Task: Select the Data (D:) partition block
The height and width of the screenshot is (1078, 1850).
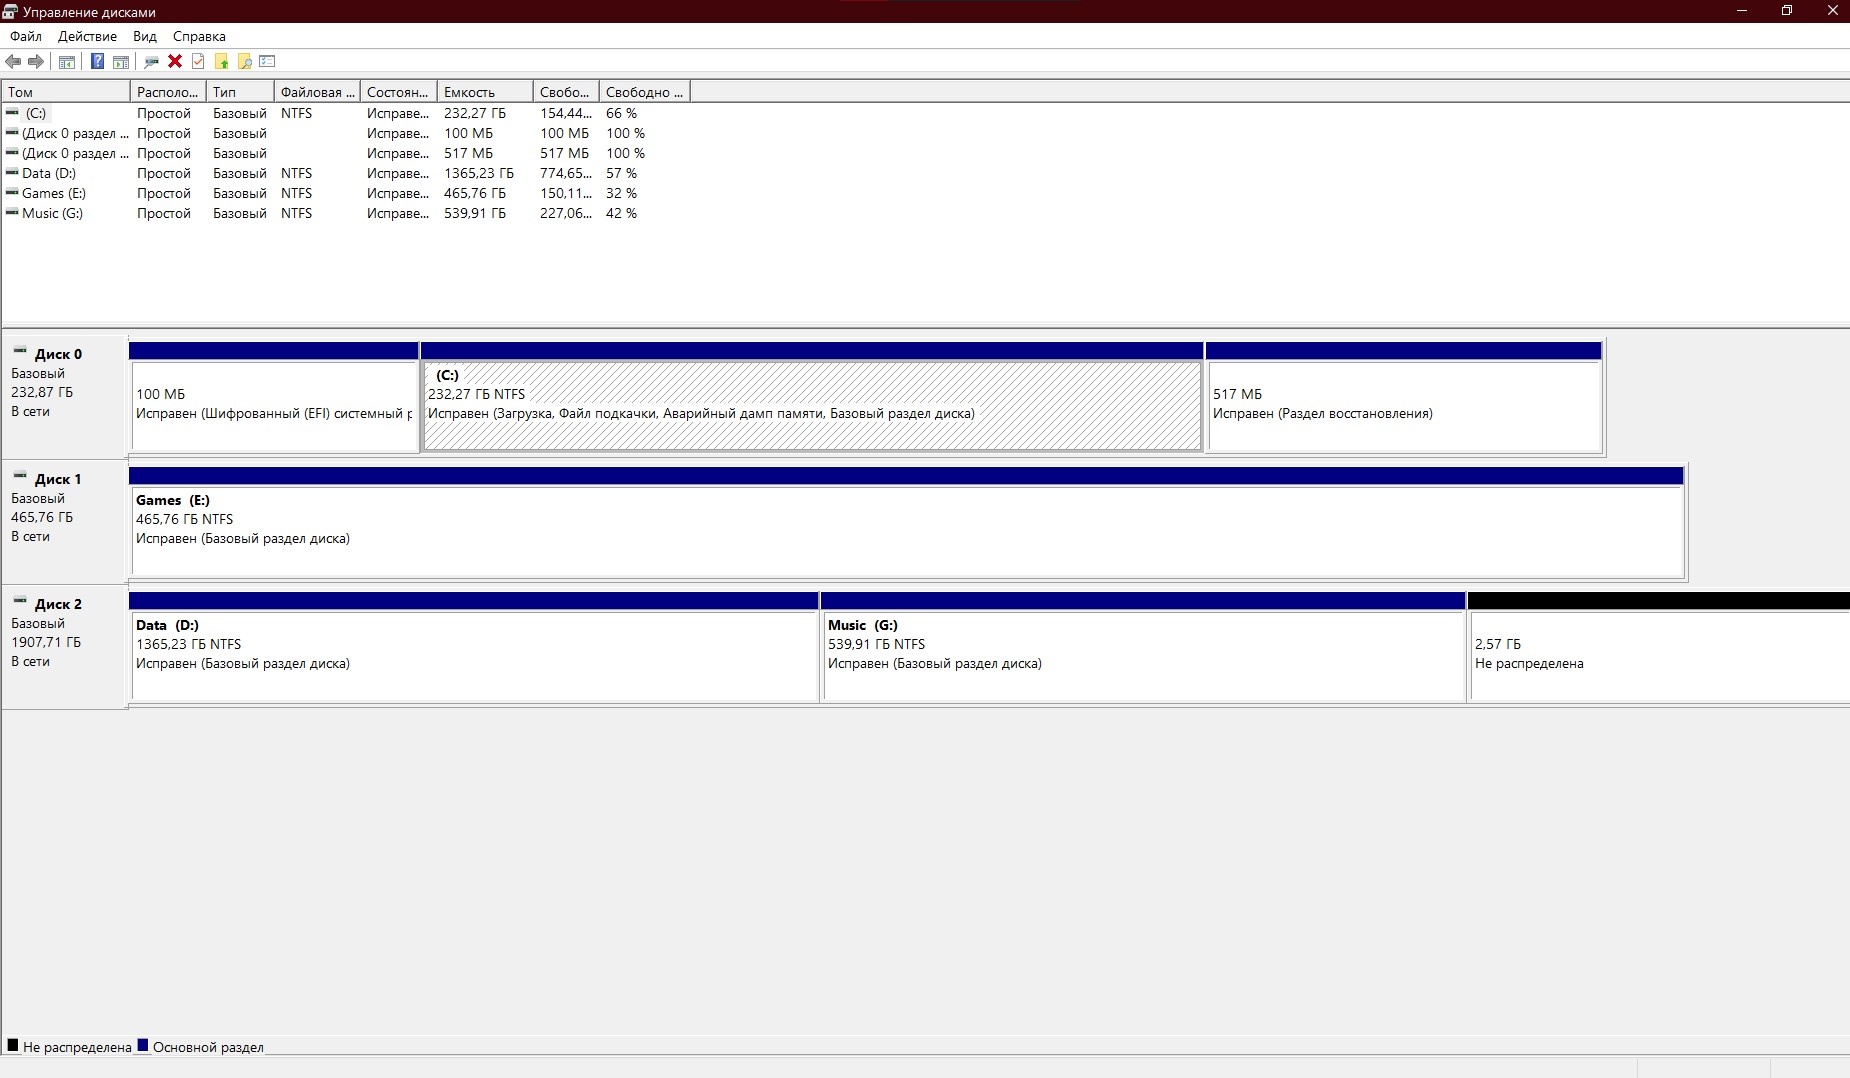Action: tap(474, 648)
